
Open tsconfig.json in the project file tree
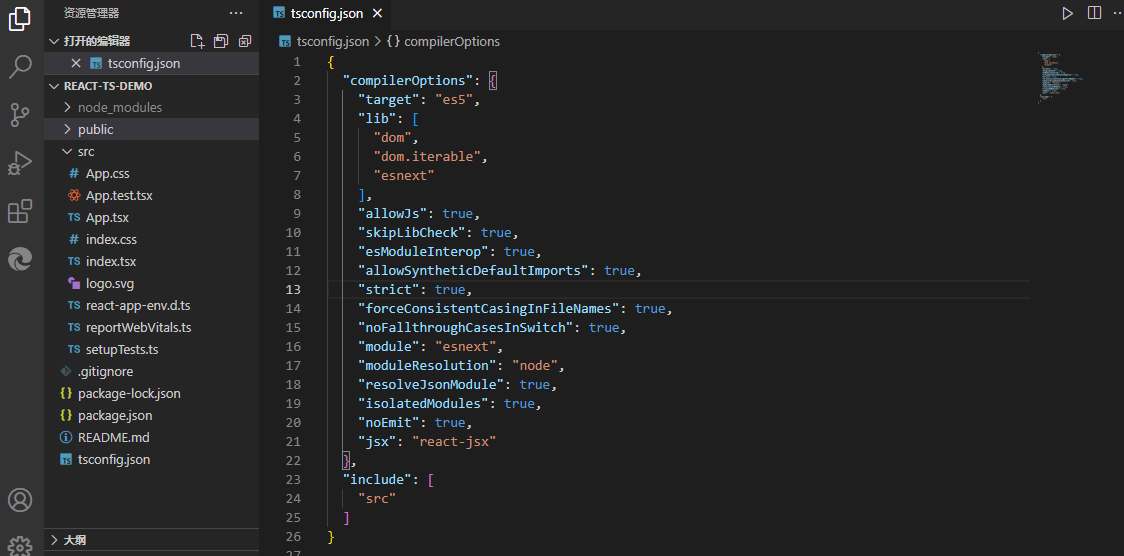pos(114,459)
